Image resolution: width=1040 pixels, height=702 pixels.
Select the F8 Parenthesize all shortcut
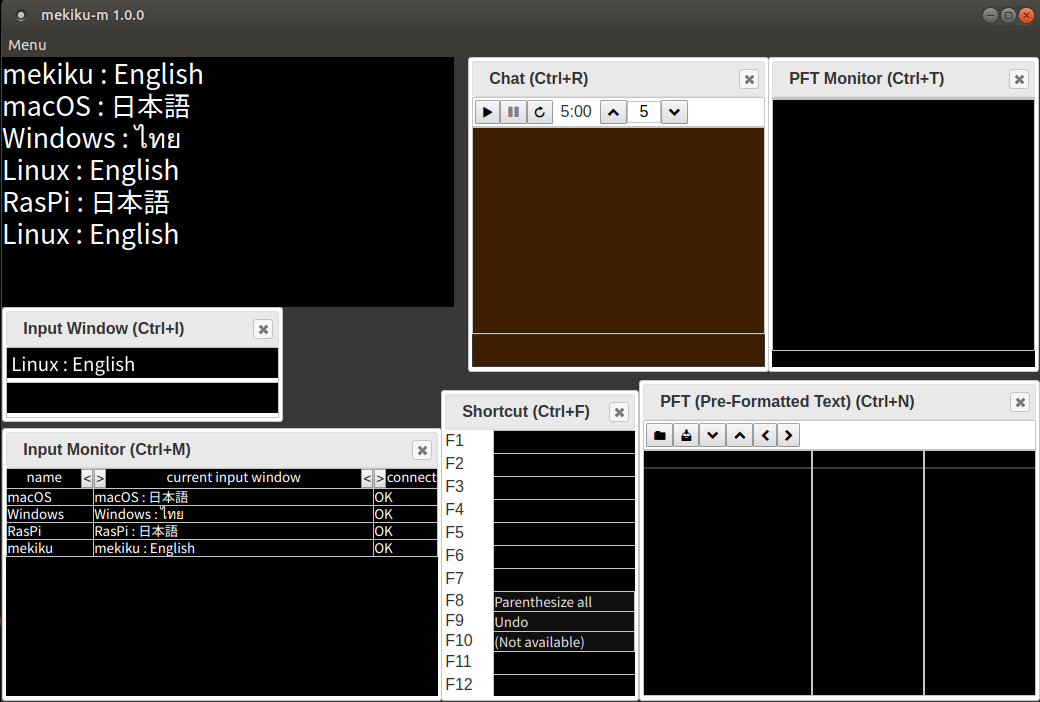click(x=564, y=602)
